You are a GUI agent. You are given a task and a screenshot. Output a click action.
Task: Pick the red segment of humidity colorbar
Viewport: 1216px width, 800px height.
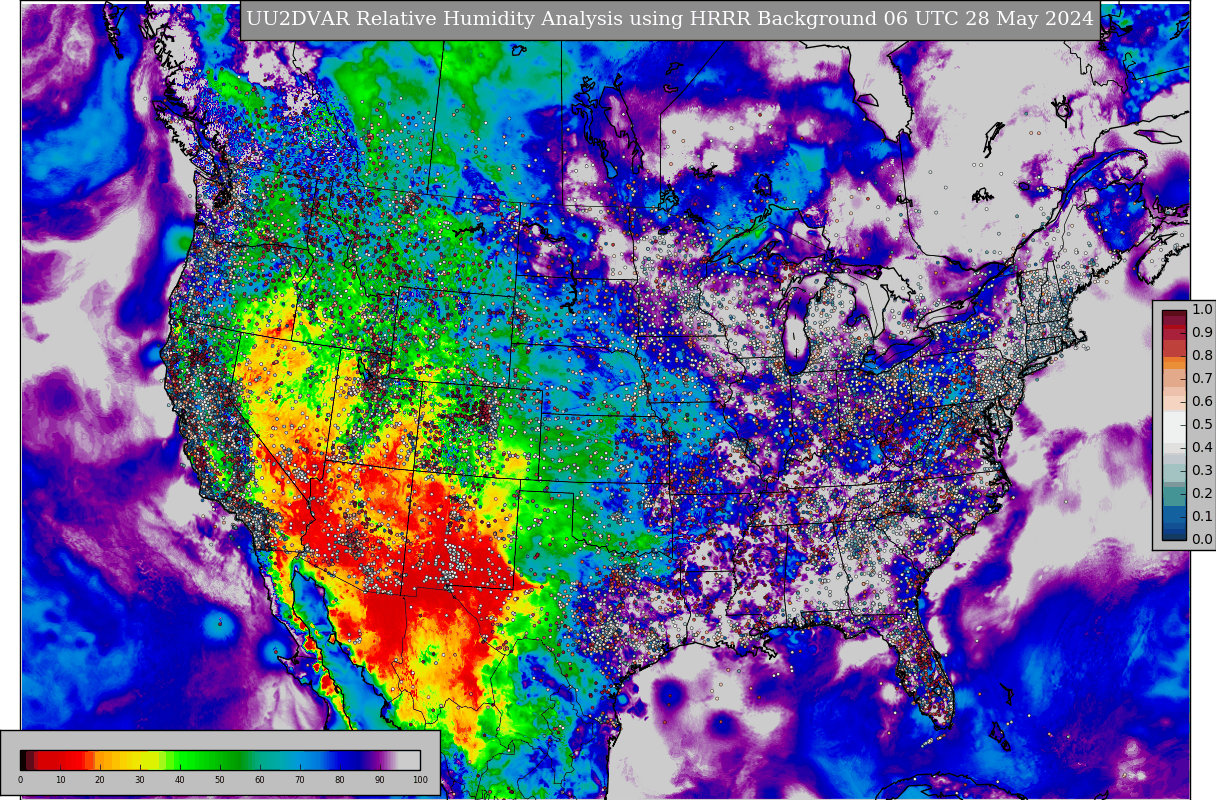point(60,760)
